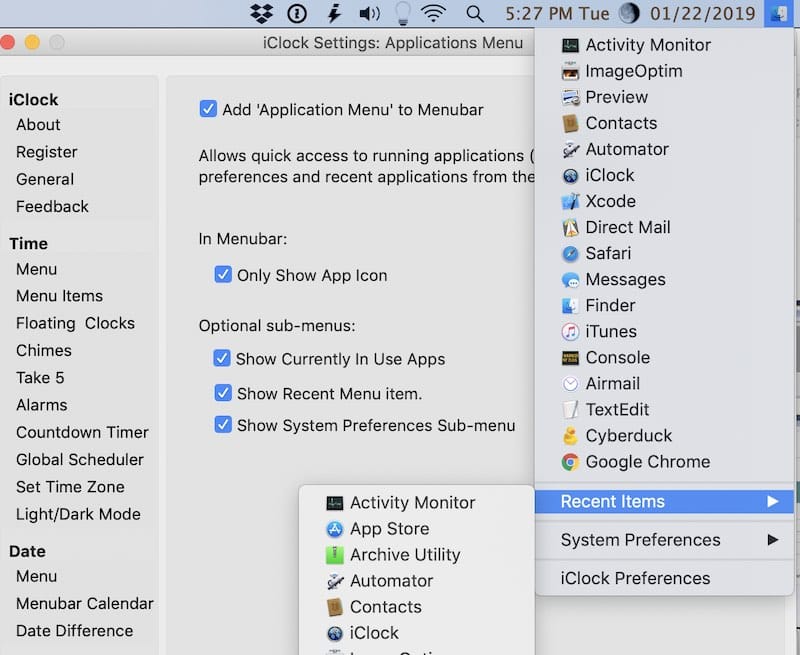The image size is (800, 655).
Task: Uncheck Only Show App Icon
Action: pos(223,274)
